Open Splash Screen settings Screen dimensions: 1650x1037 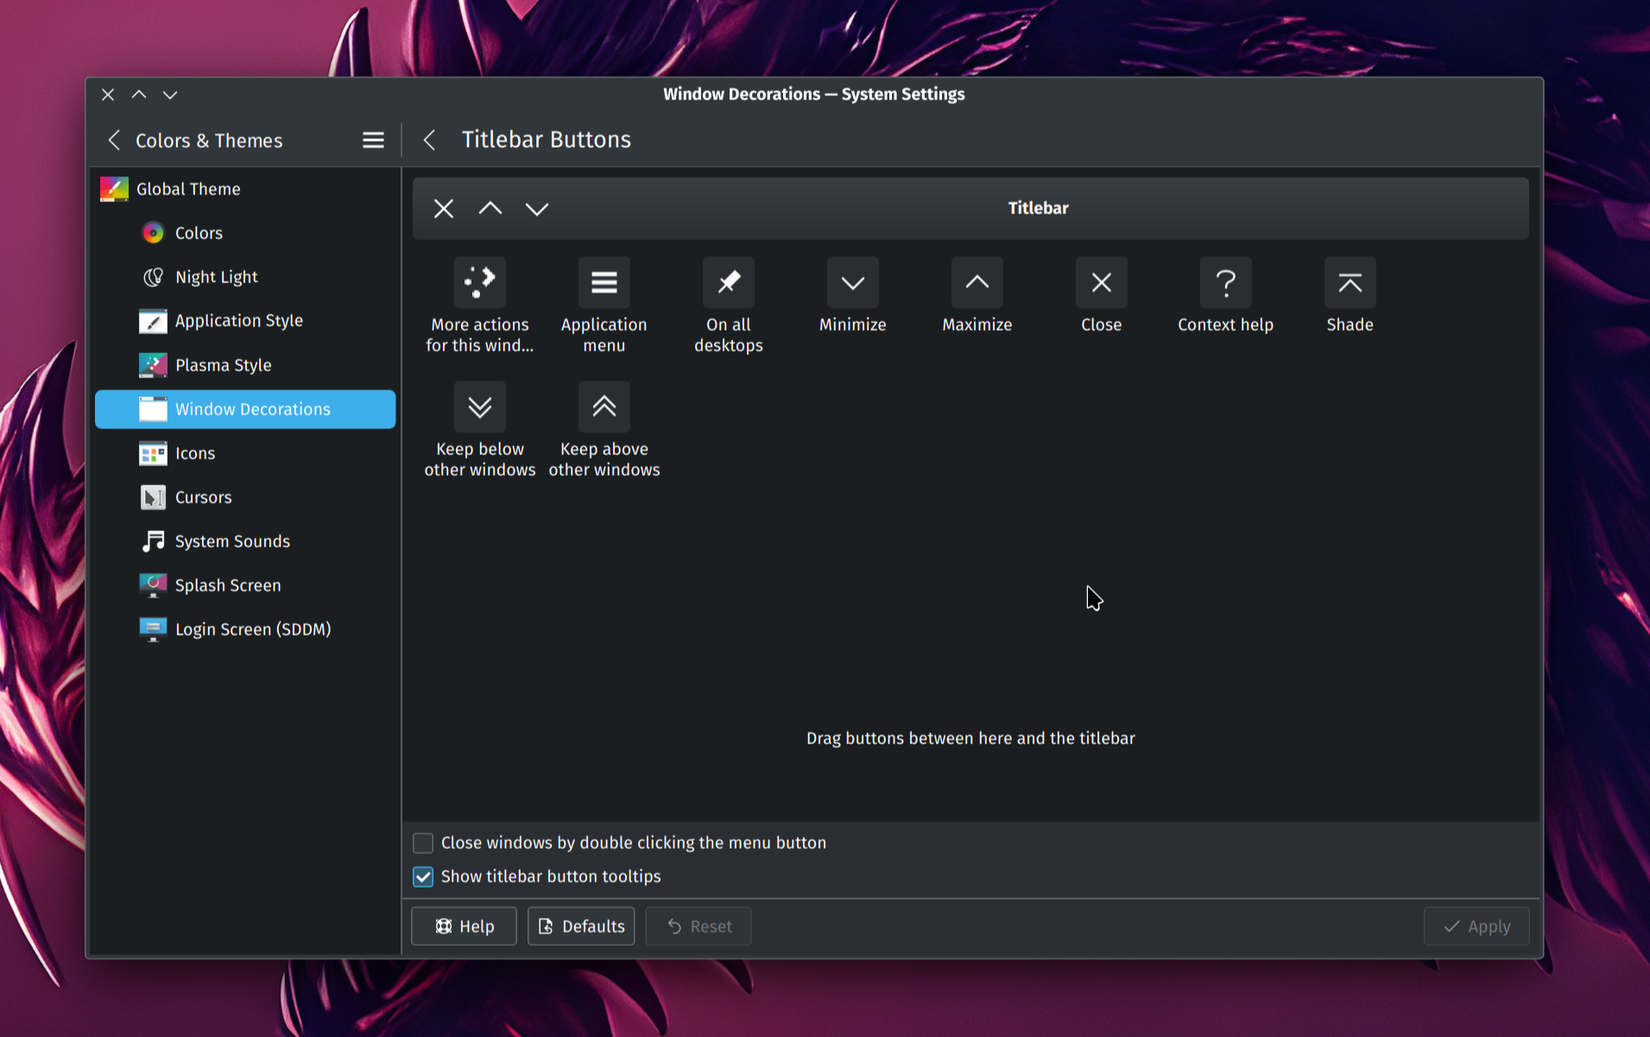coord(245,585)
